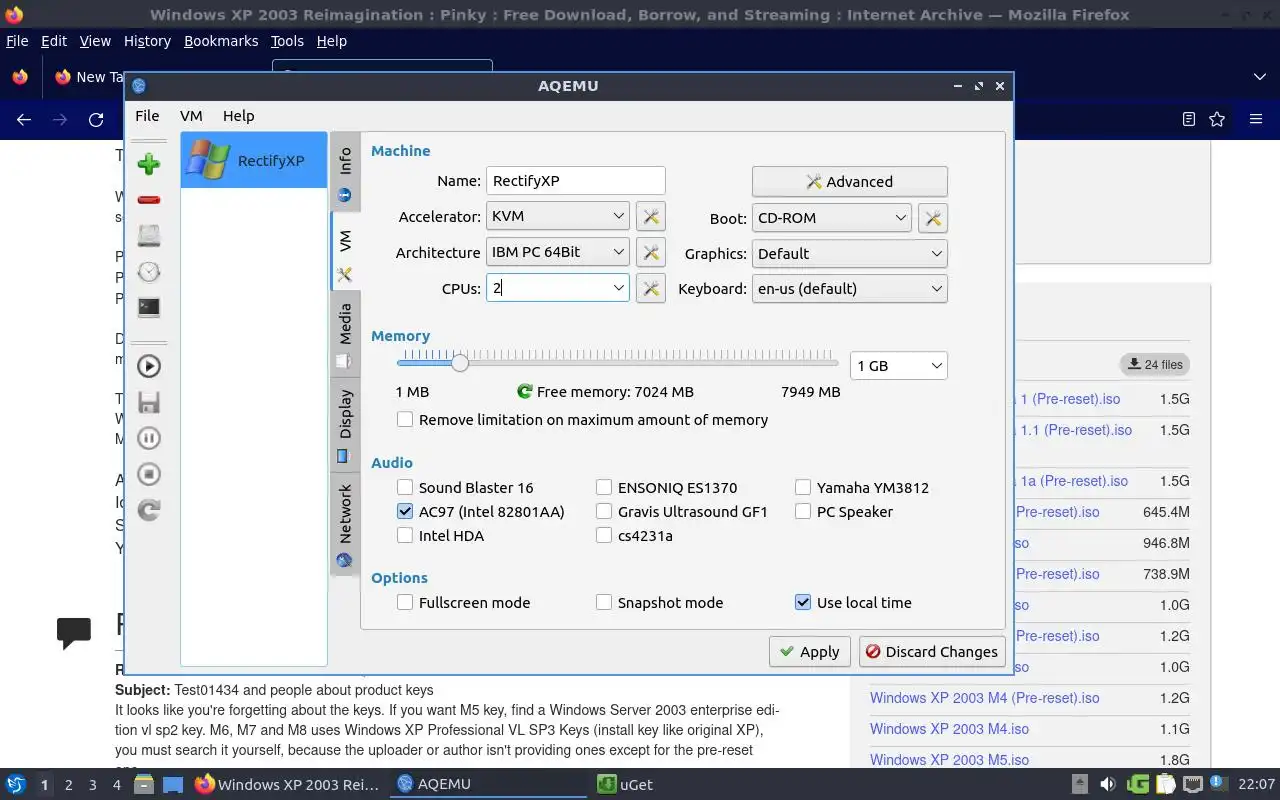Uncheck AC97 (Intel 82801AA) audio
Image resolution: width=1280 pixels, height=800 pixels.
(405, 512)
